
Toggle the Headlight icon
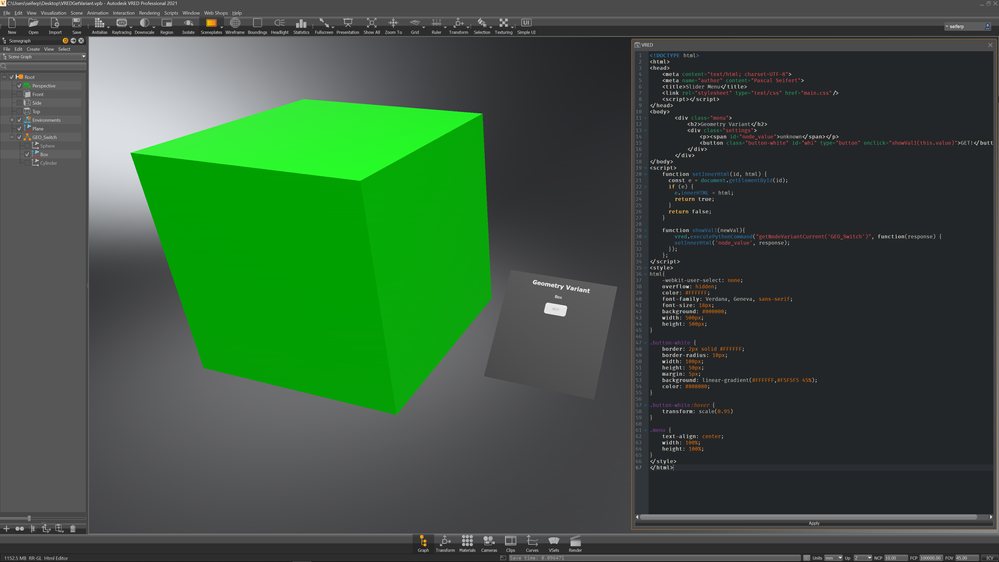279,24
